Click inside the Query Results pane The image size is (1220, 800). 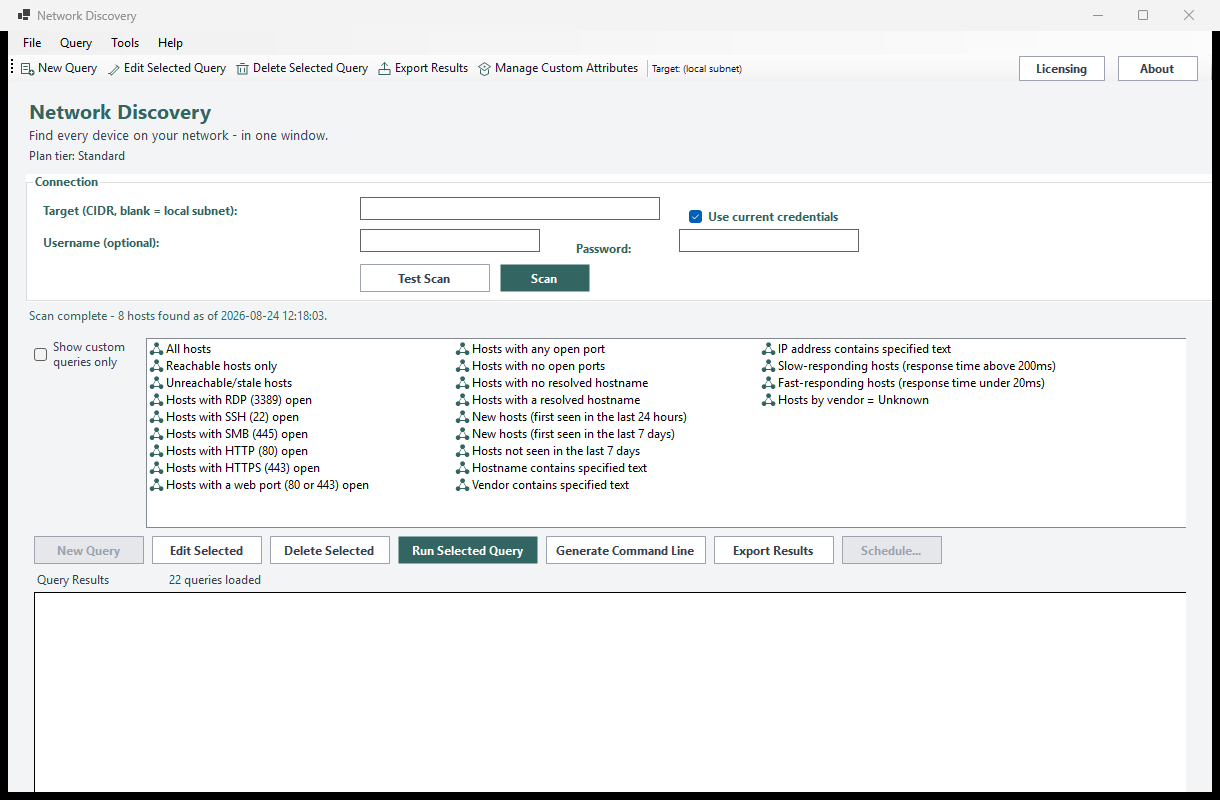[610, 692]
